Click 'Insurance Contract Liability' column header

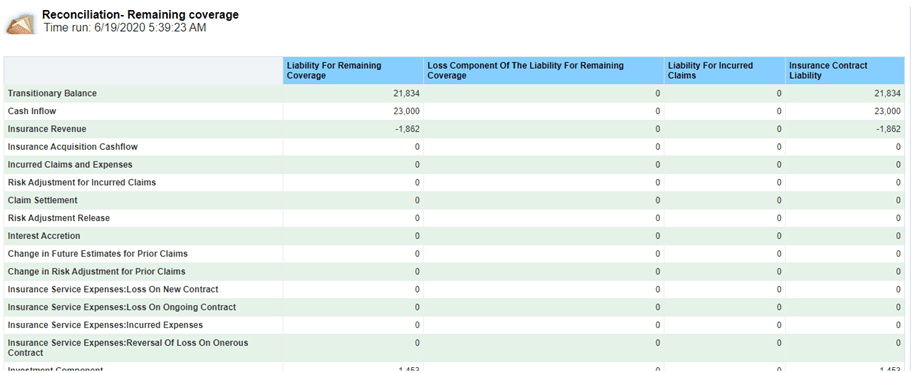845,71
